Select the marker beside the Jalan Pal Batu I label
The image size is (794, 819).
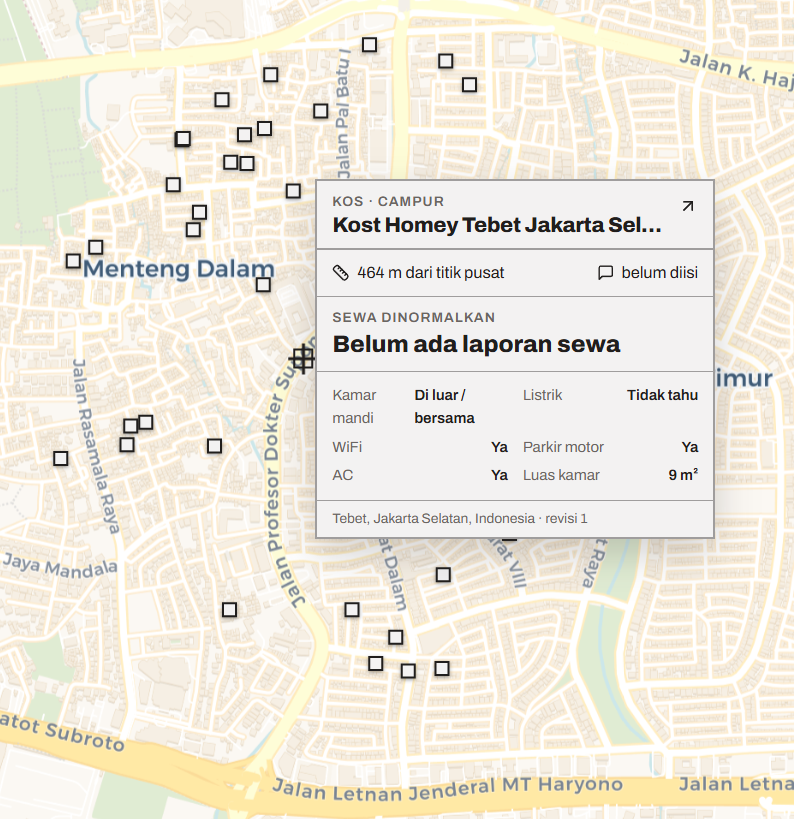click(x=321, y=111)
